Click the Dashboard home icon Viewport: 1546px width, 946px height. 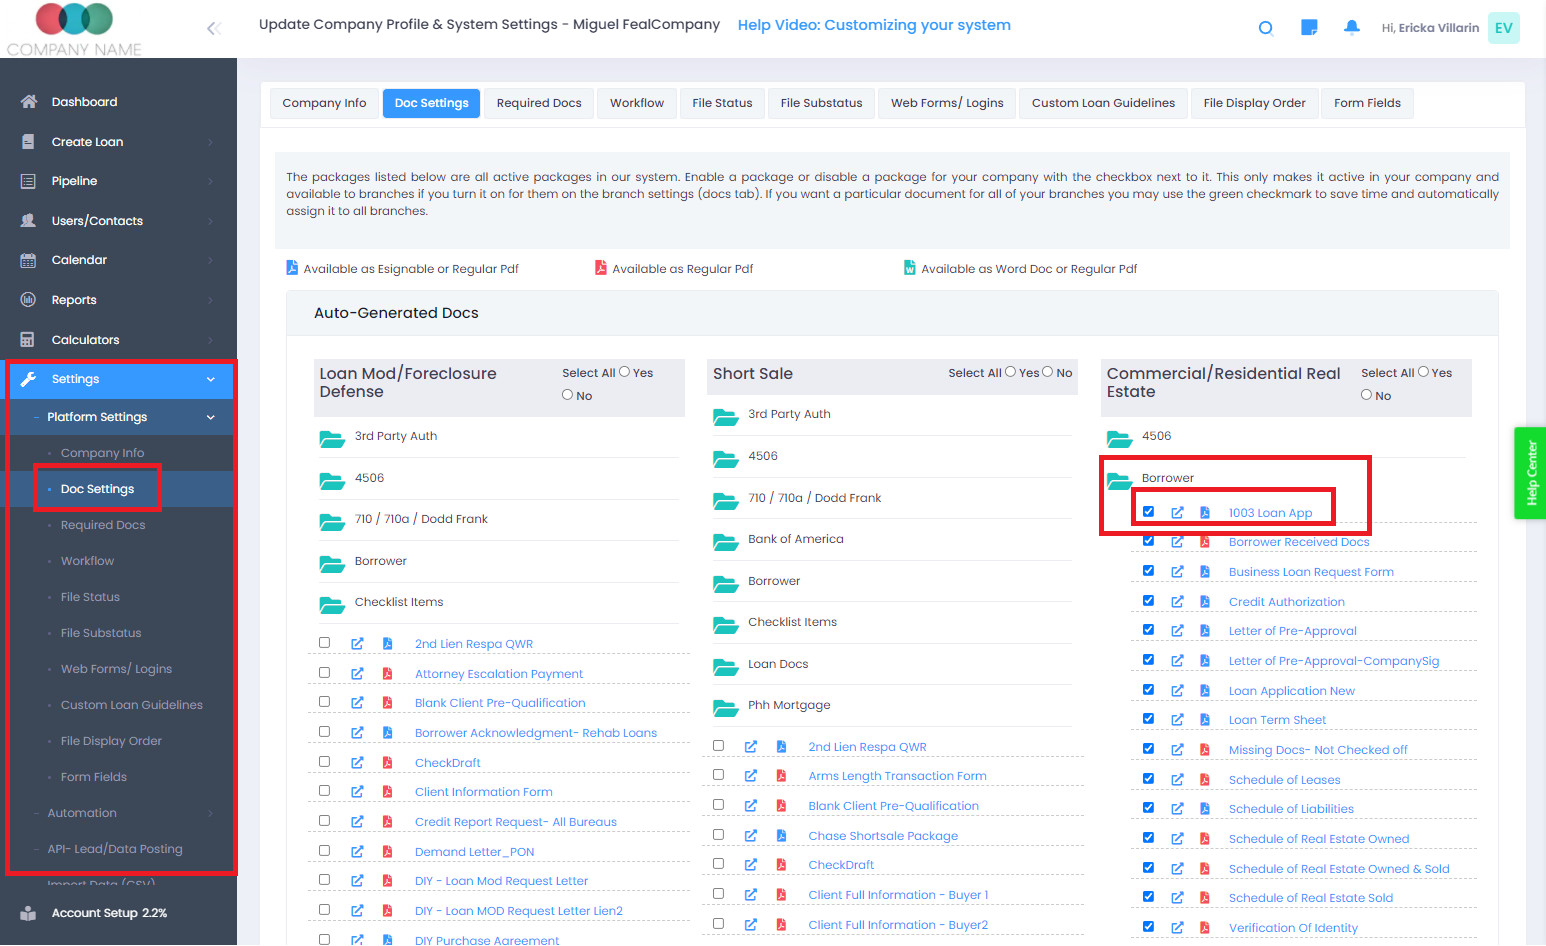coord(28,102)
